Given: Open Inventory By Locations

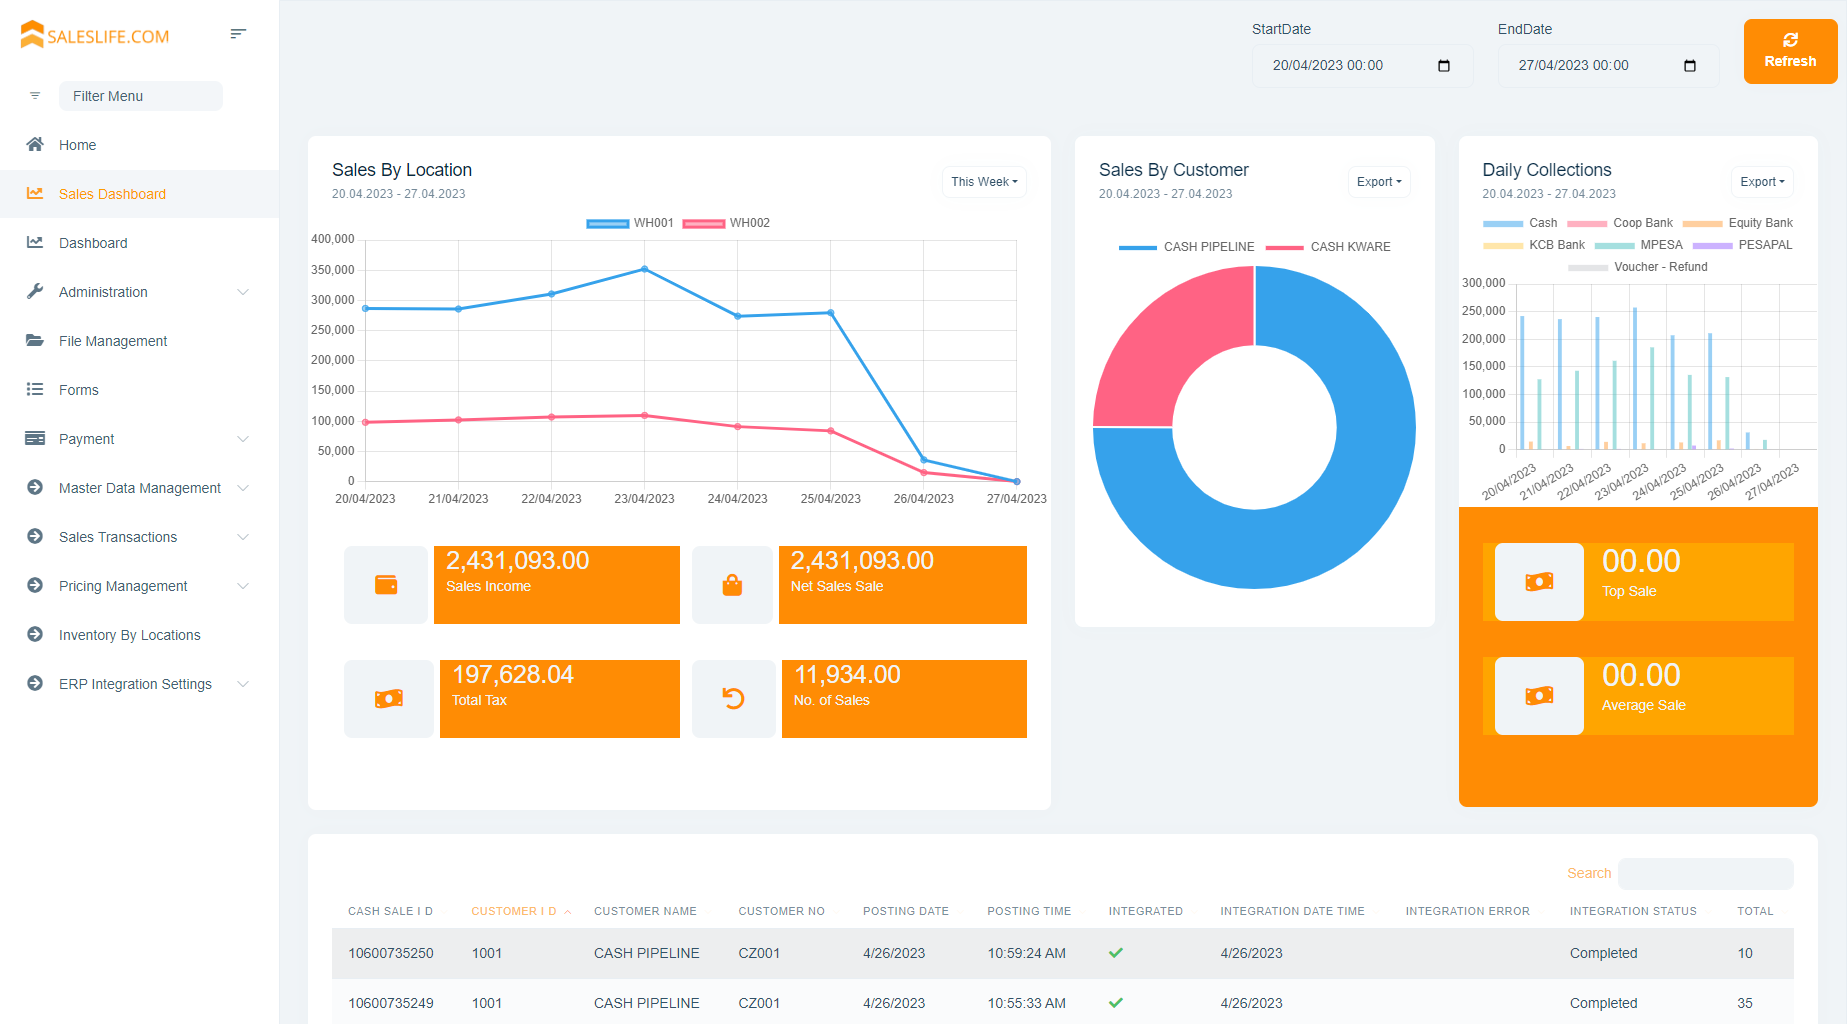Looking at the screenshot, I should click(139, 635).
